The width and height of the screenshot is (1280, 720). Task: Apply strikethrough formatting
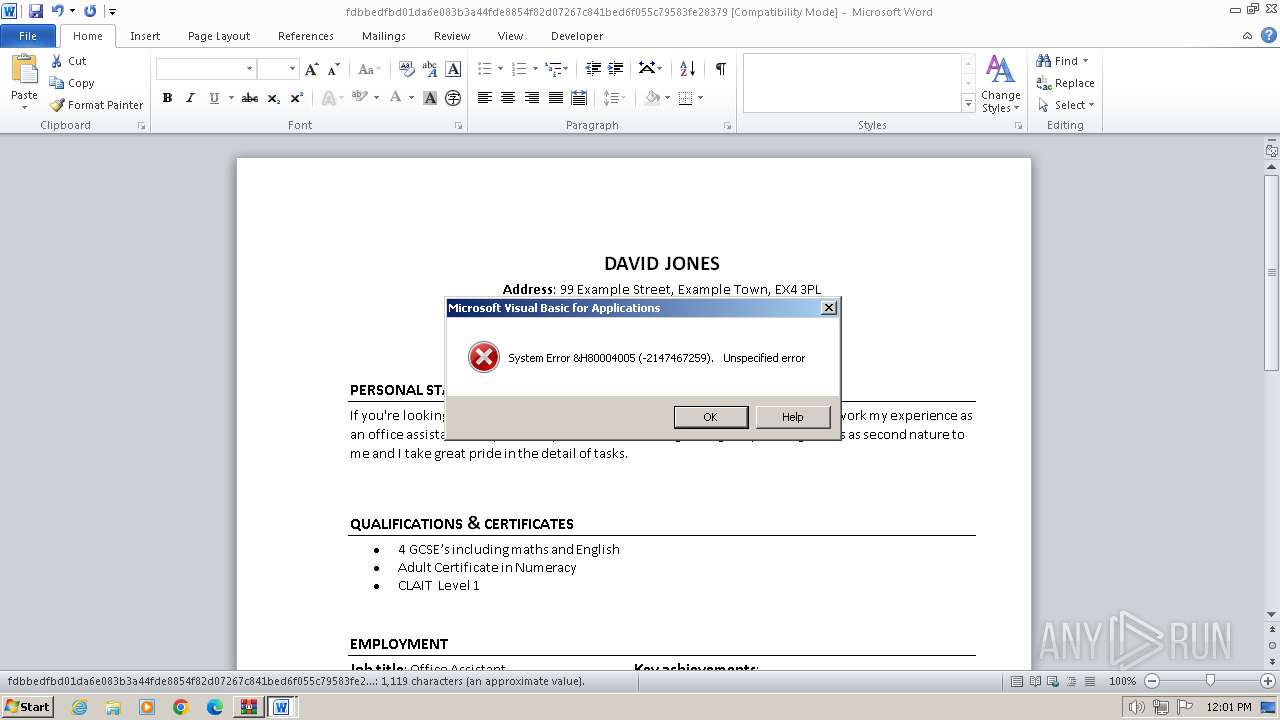pos(250,98)
